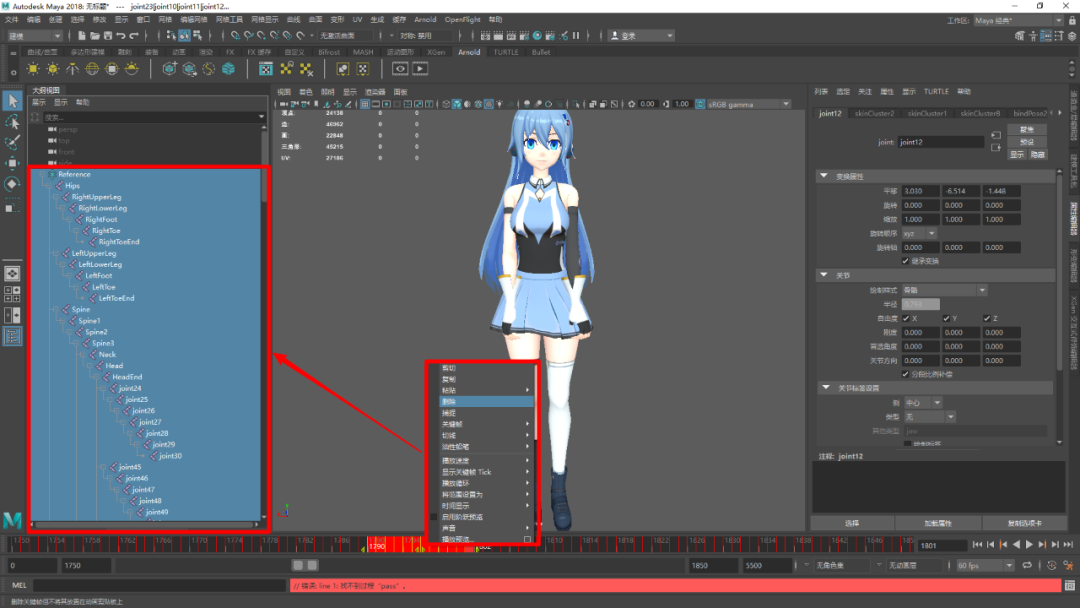Collapse the 变换属性 section
Viewport: 1080px width, 608px height.
pyautogui.click(x=824, y=176)
